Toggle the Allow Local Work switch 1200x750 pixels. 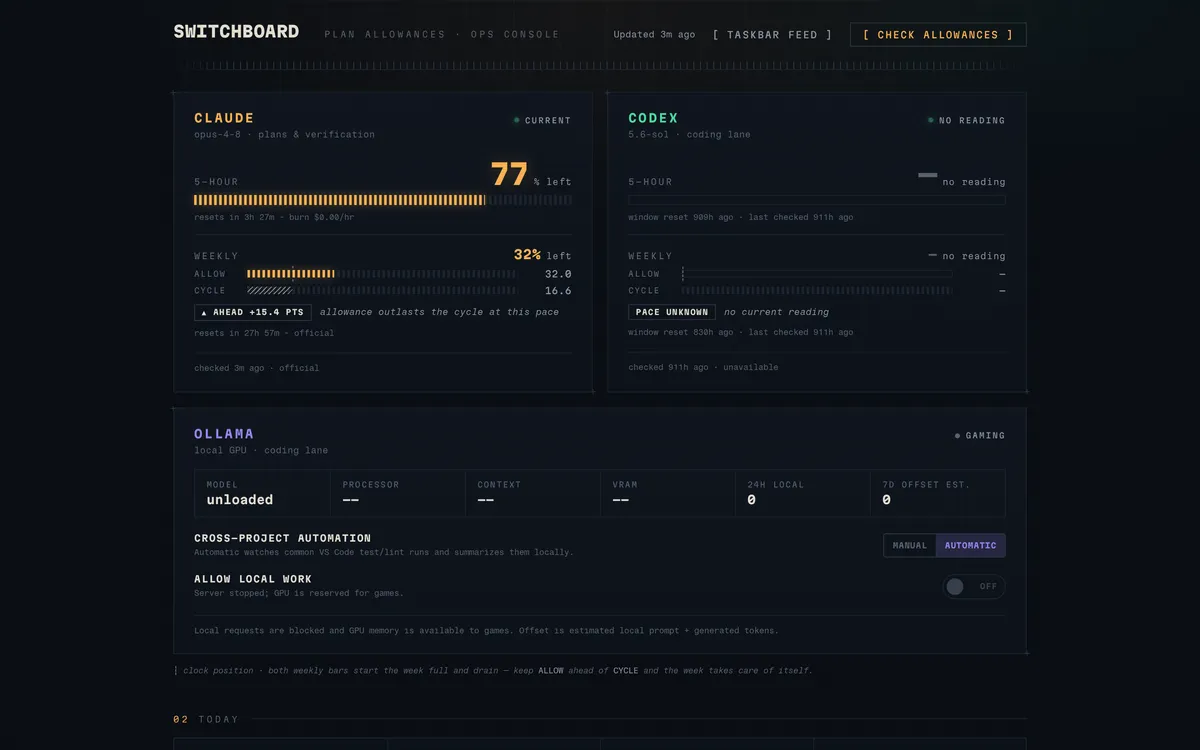pyautogui.click(x=973, y=586)
